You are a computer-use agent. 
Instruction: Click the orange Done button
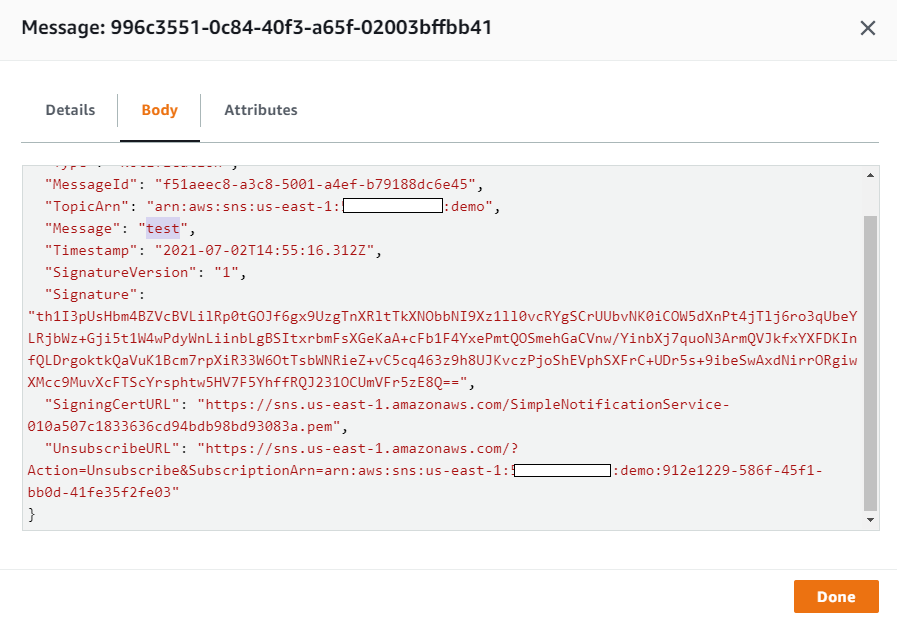pos(836,597)
